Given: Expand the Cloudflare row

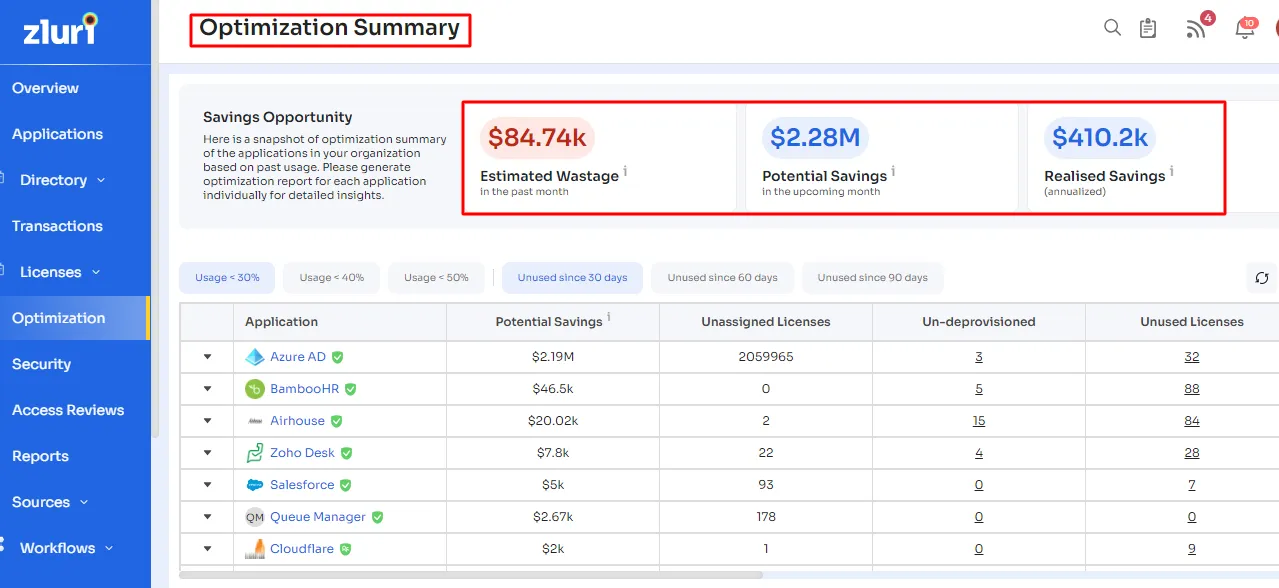Looking at the screenshot, I should 207,549.
